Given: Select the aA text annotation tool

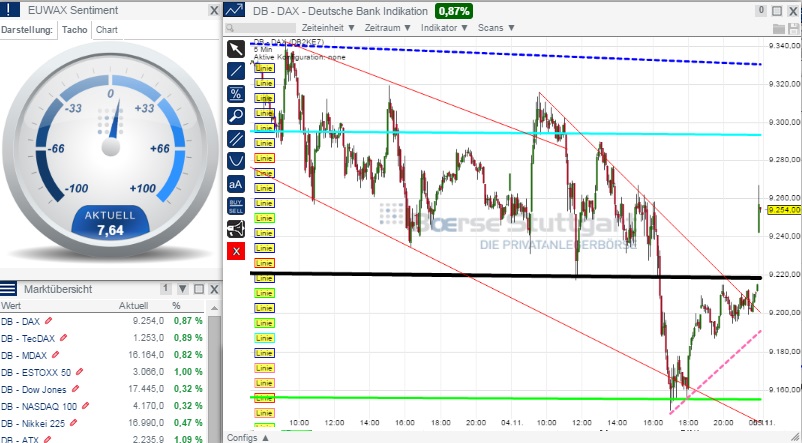Looking at the screenshot, I should pos(236,184).
